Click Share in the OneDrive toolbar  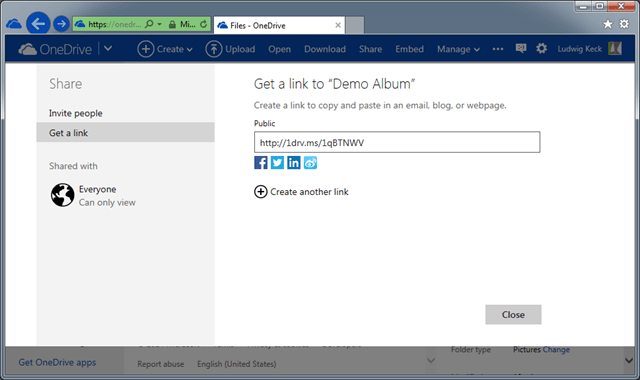(371, 49)
